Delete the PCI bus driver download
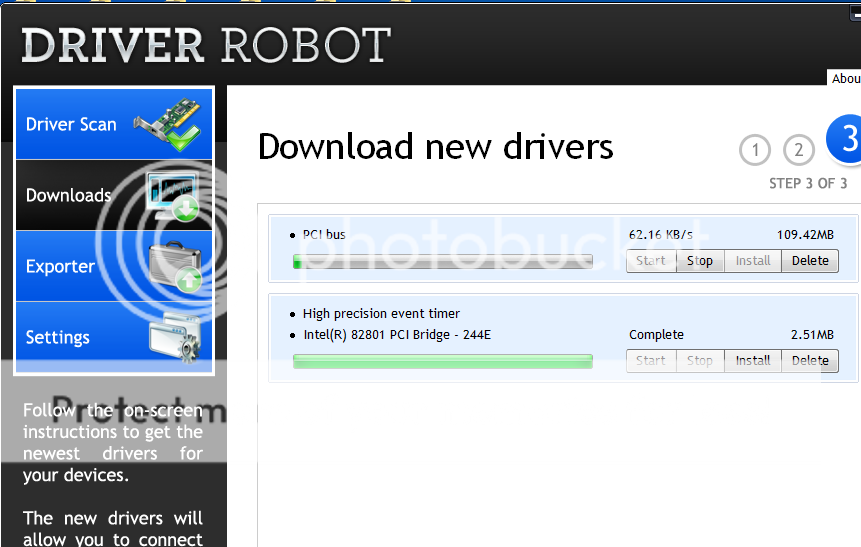The image size is (861, 547). [810, 261]
